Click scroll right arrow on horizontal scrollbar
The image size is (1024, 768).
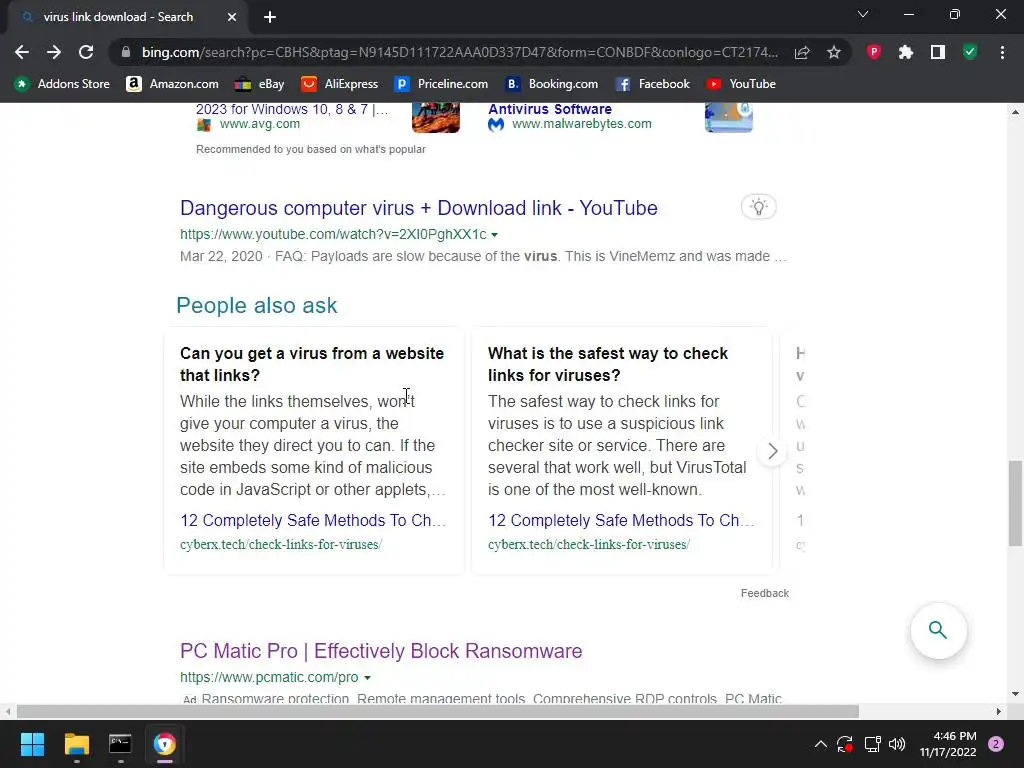tap(999, 711)
